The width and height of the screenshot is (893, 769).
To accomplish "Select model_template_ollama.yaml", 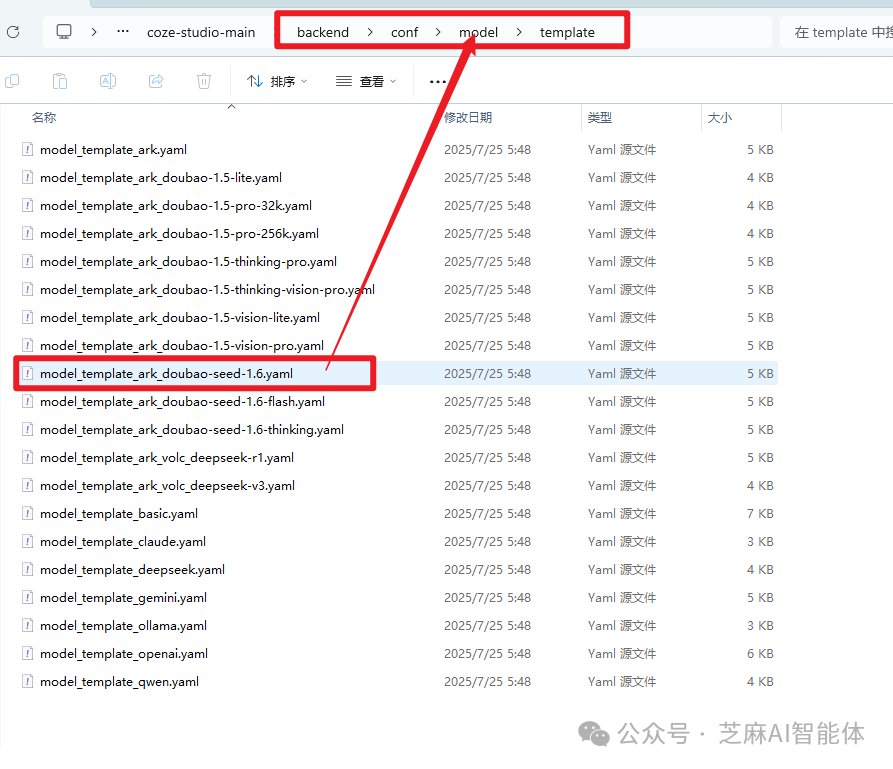I will pos(123,625).
